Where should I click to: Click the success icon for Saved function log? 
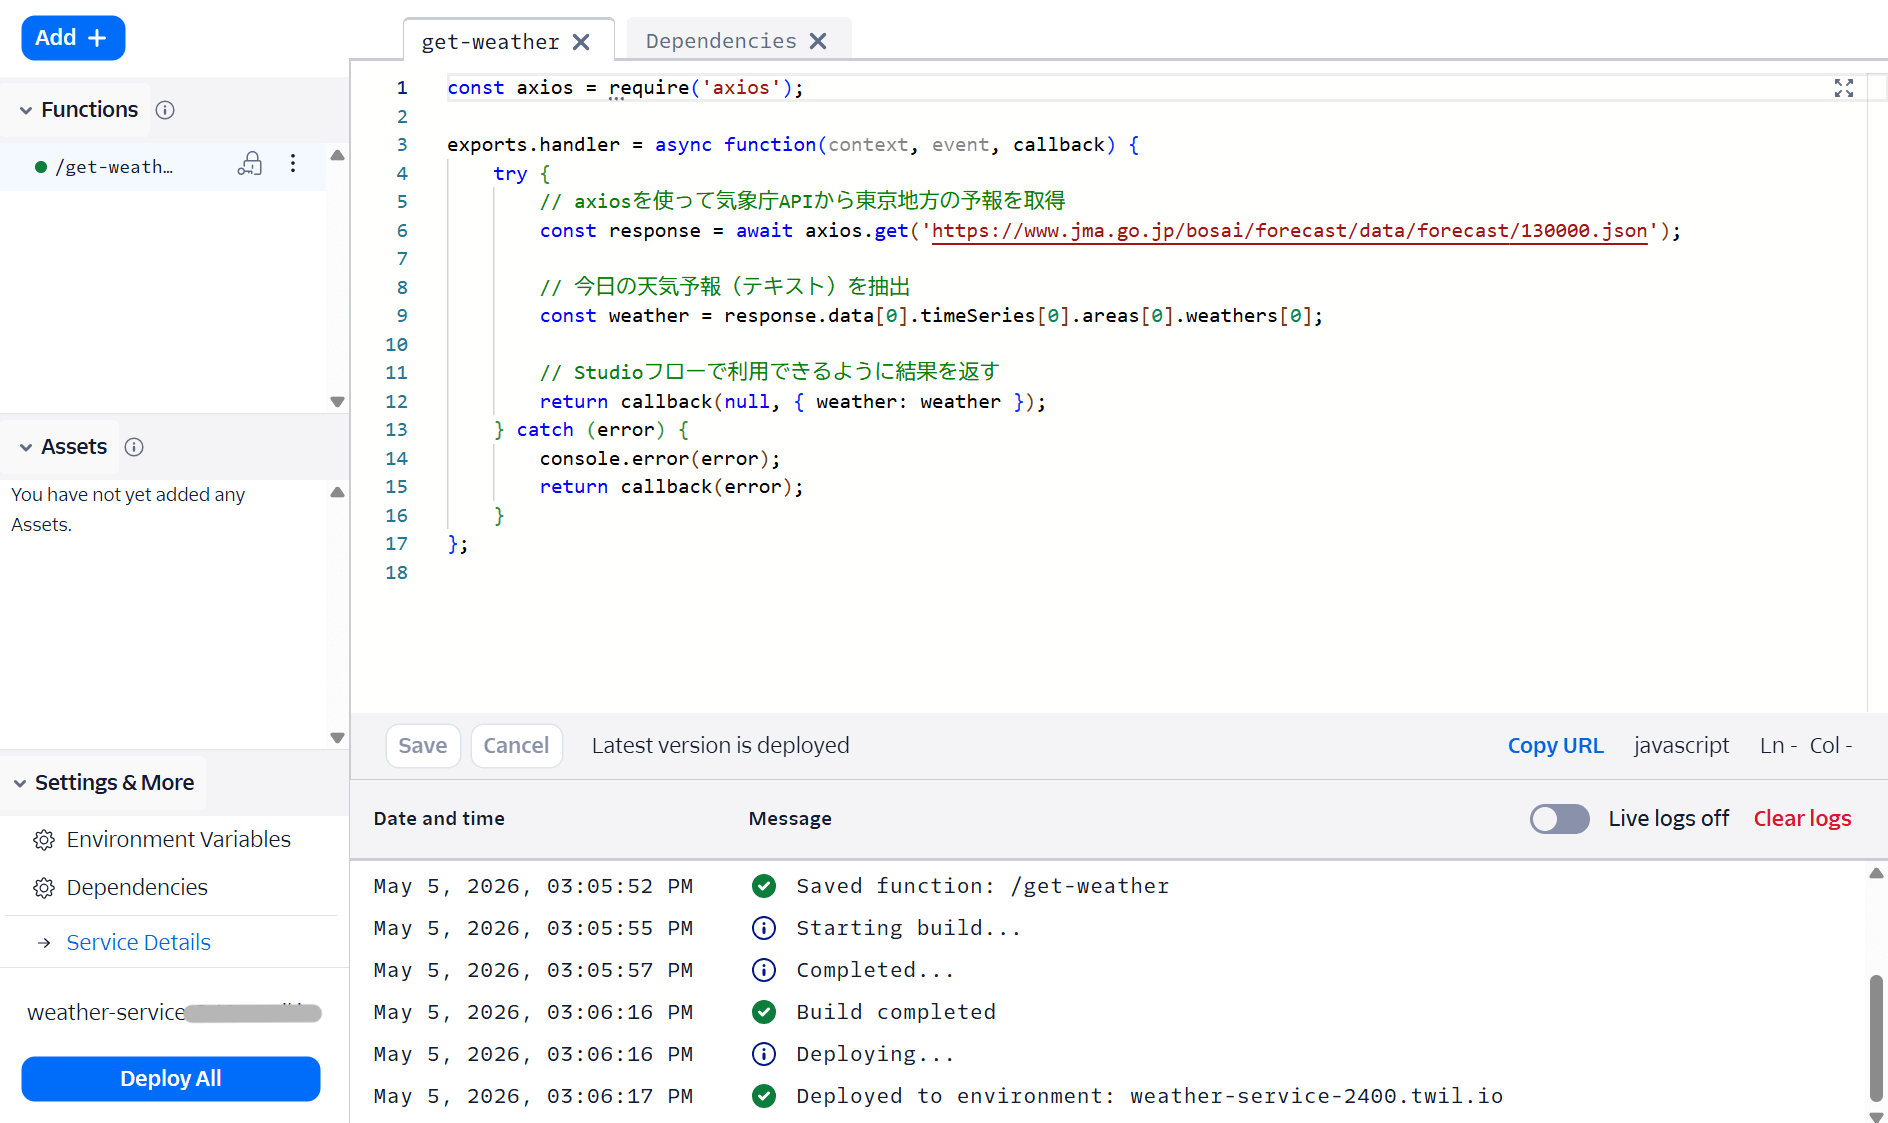pyautogui.click(x=764, y=886)
